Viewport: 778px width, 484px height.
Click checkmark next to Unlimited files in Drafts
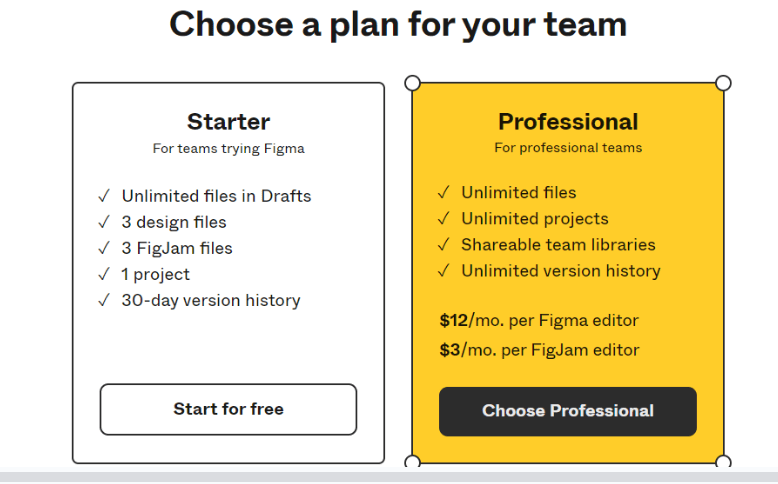tap(104, 196)
